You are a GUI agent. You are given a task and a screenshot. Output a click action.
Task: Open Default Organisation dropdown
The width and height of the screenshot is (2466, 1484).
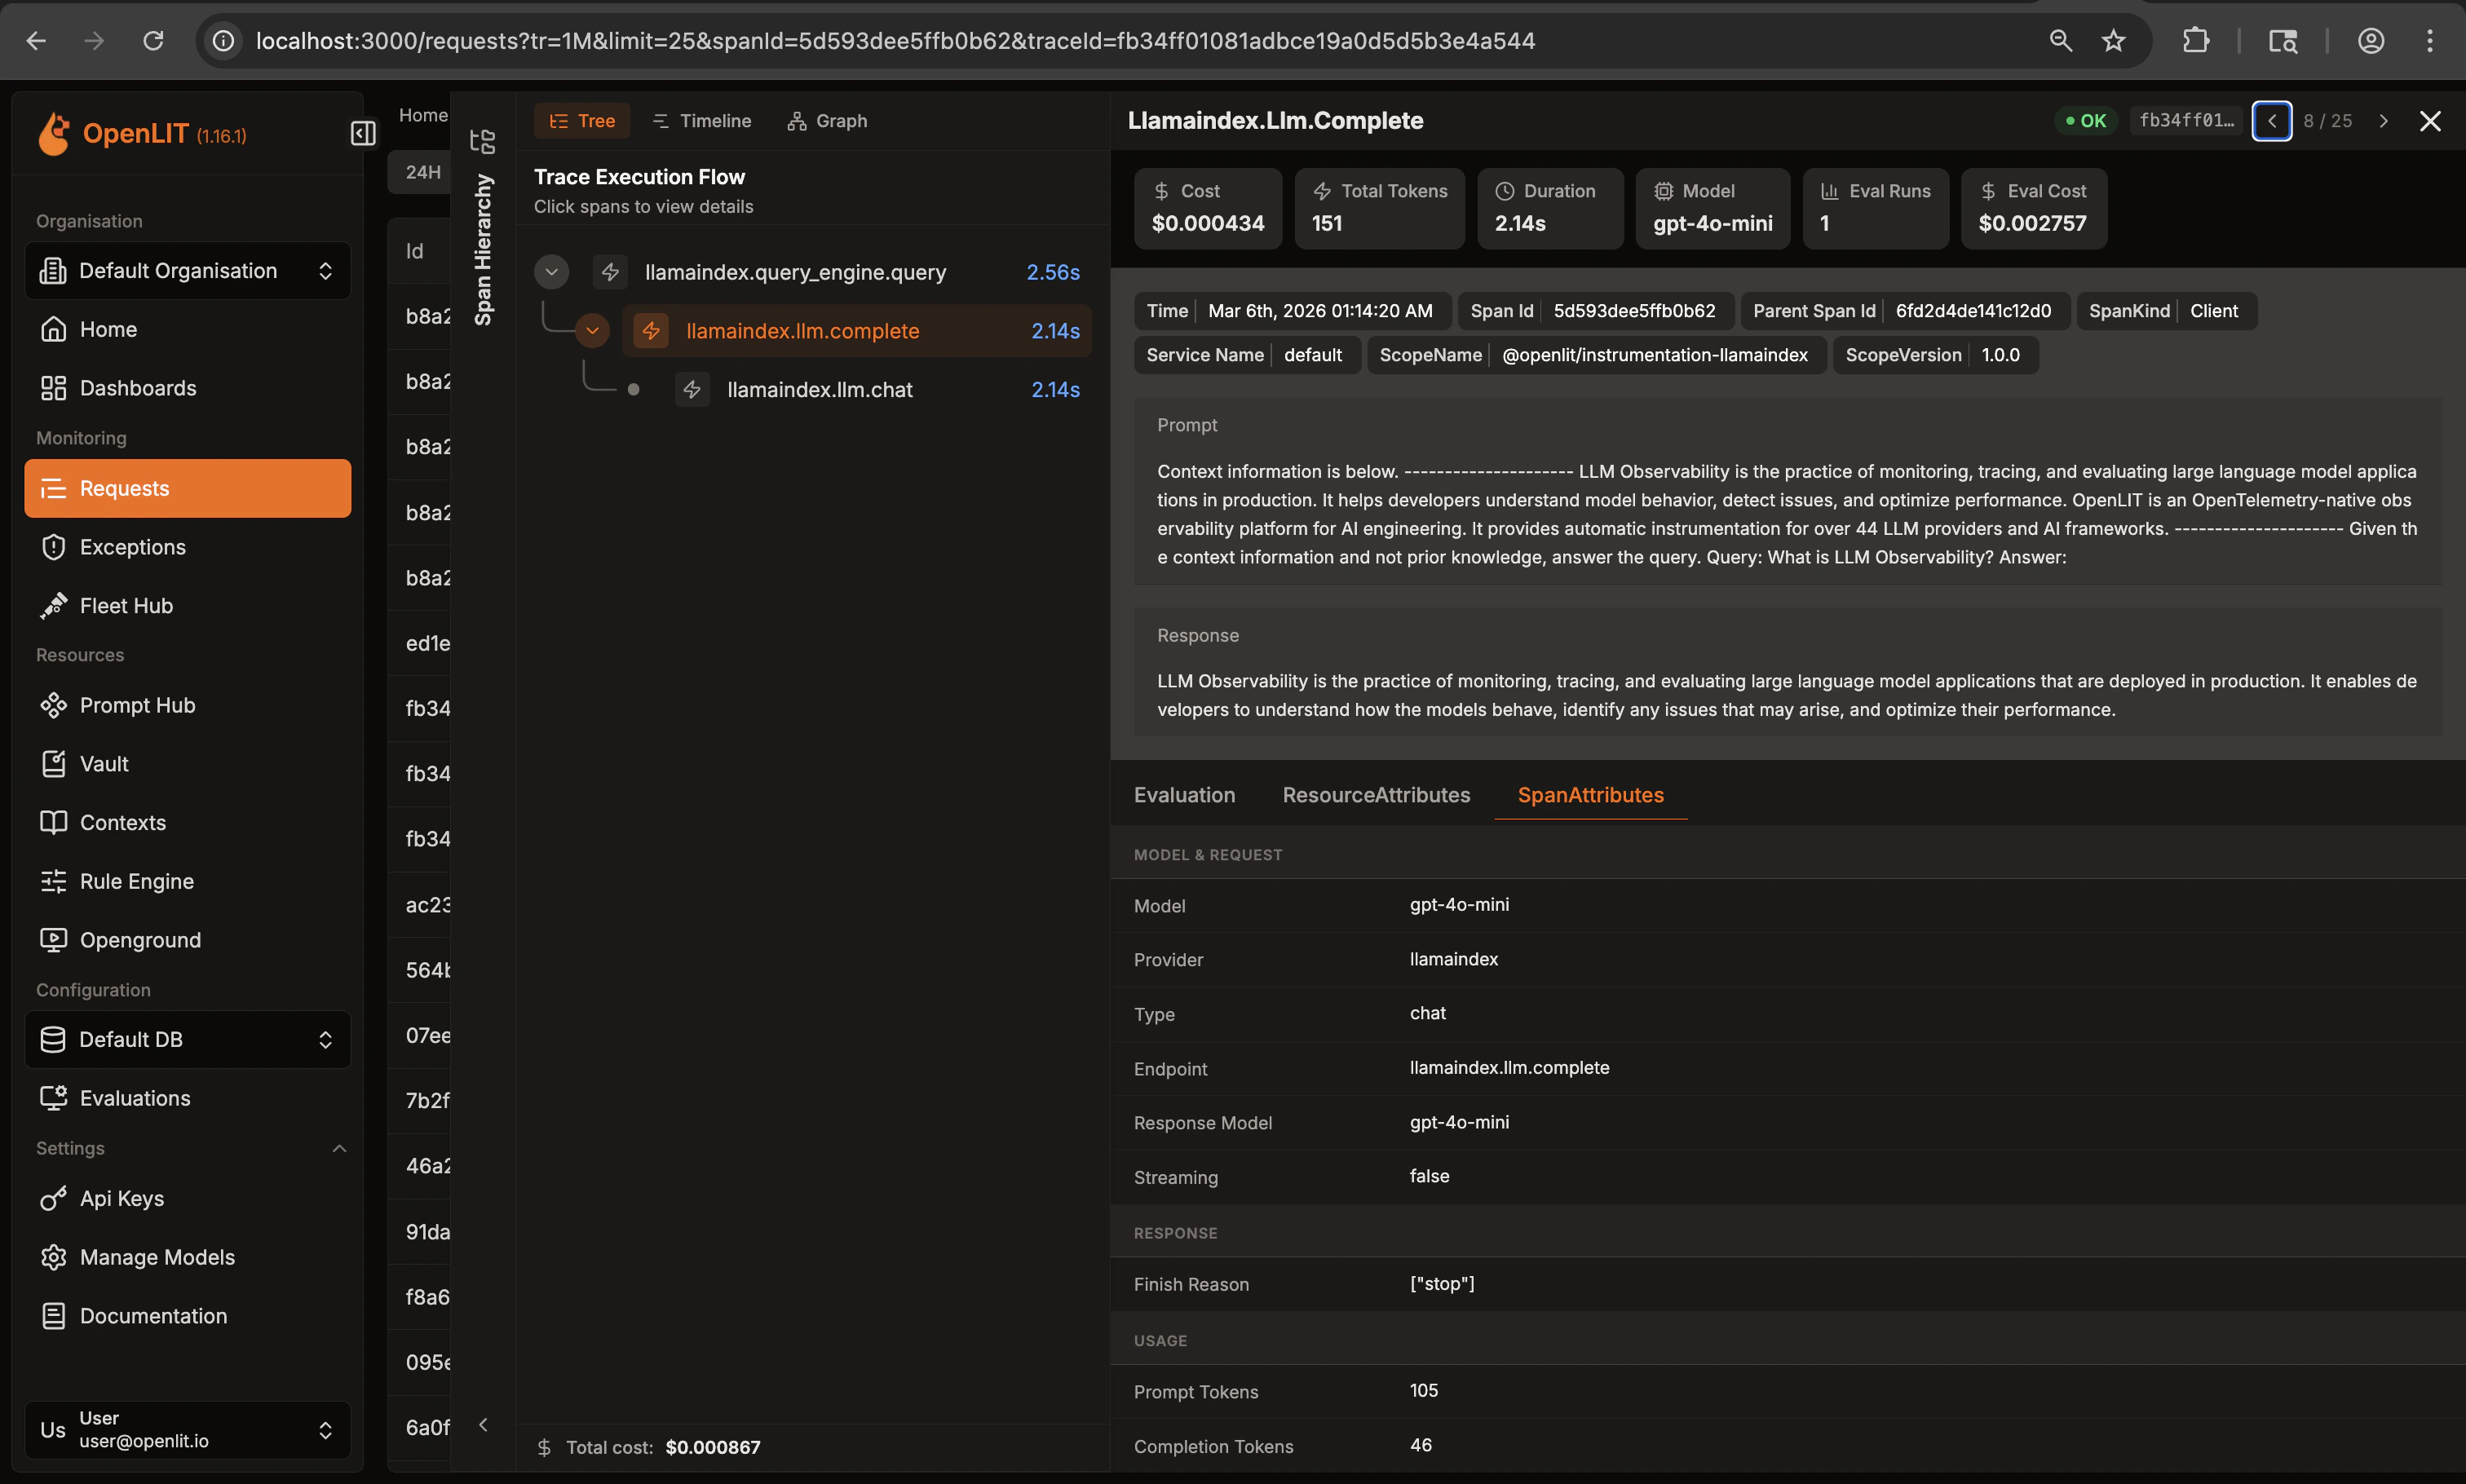187,271
